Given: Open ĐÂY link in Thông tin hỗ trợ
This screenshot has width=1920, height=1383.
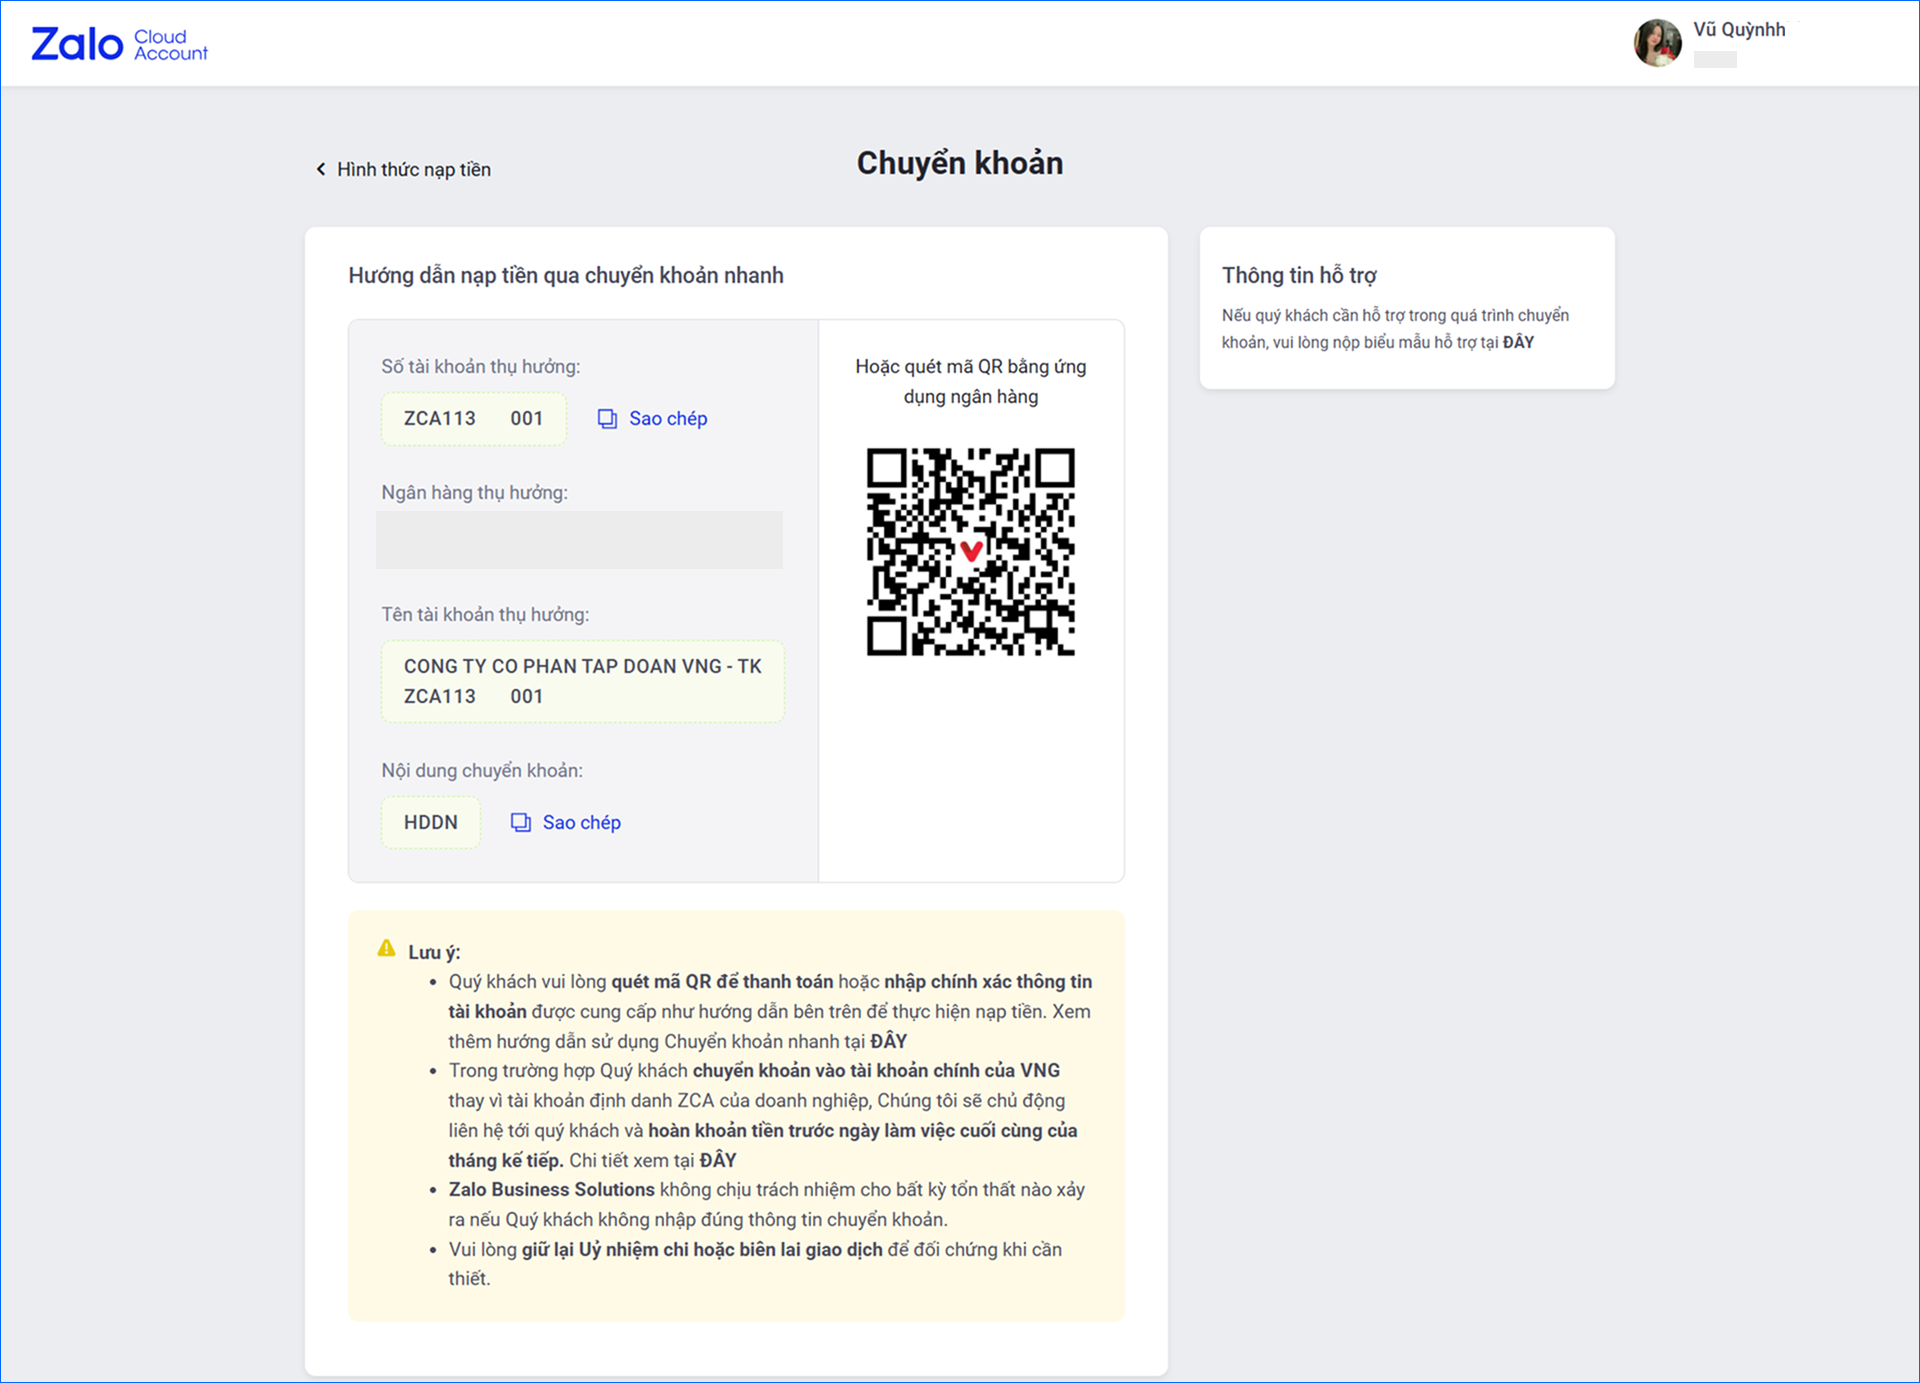Looking at the screenshot, I should [1518, 343].
